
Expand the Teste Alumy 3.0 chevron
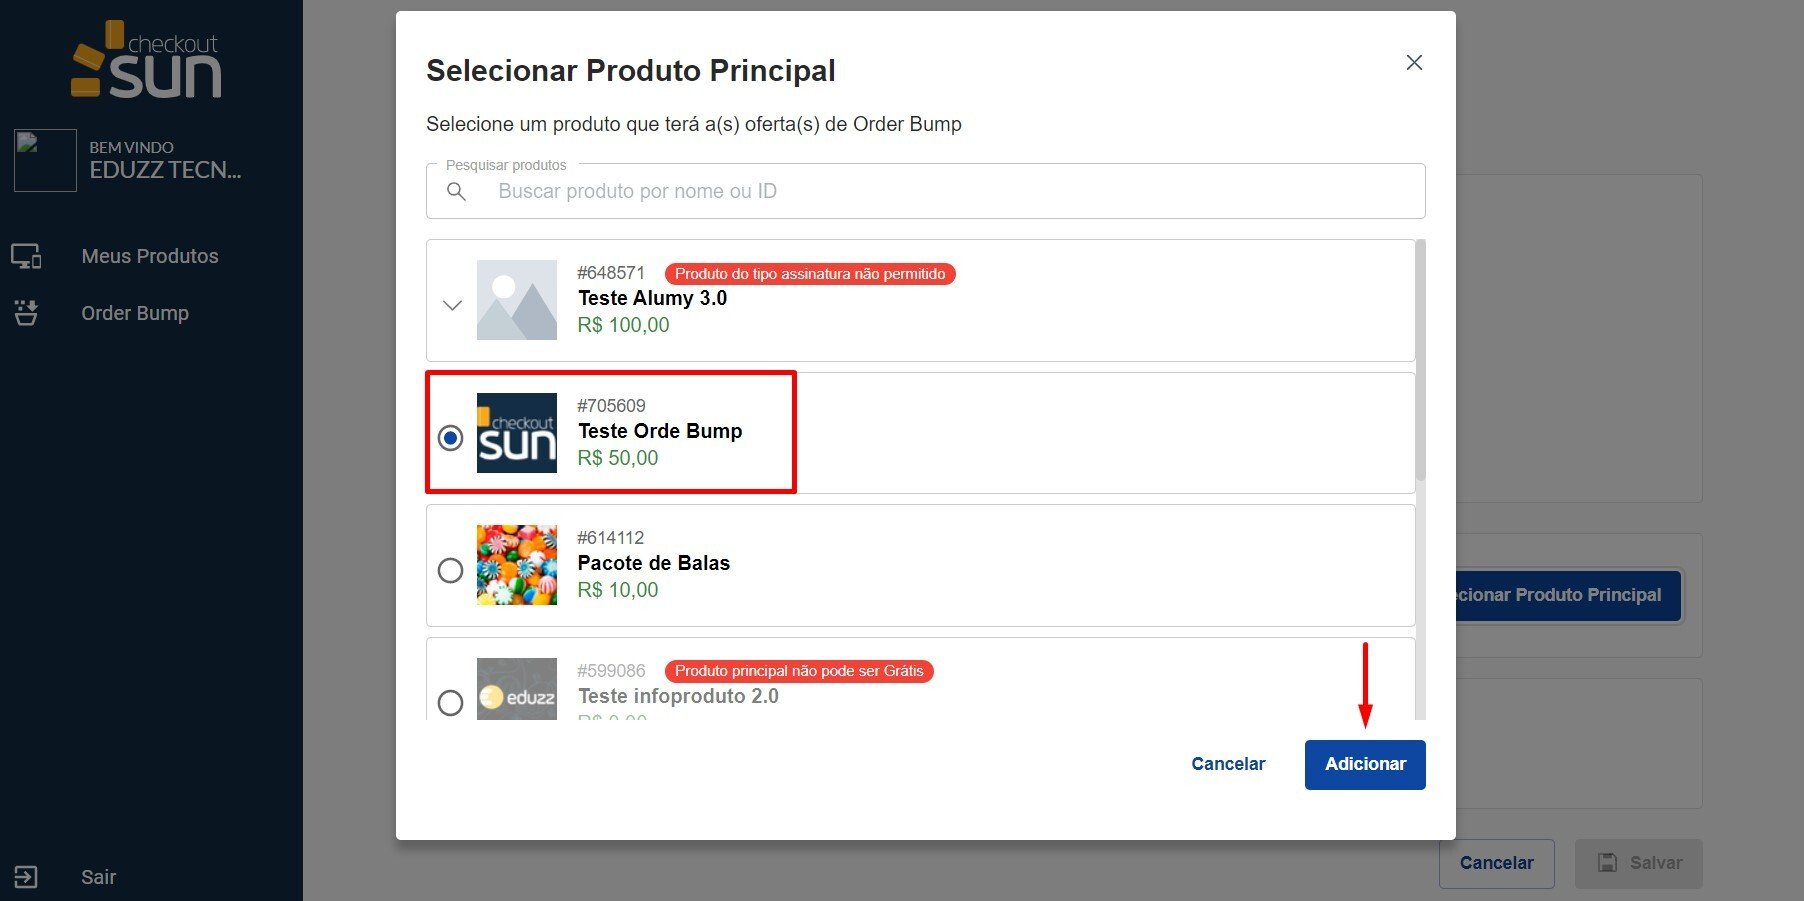click(x=452, y=305)
